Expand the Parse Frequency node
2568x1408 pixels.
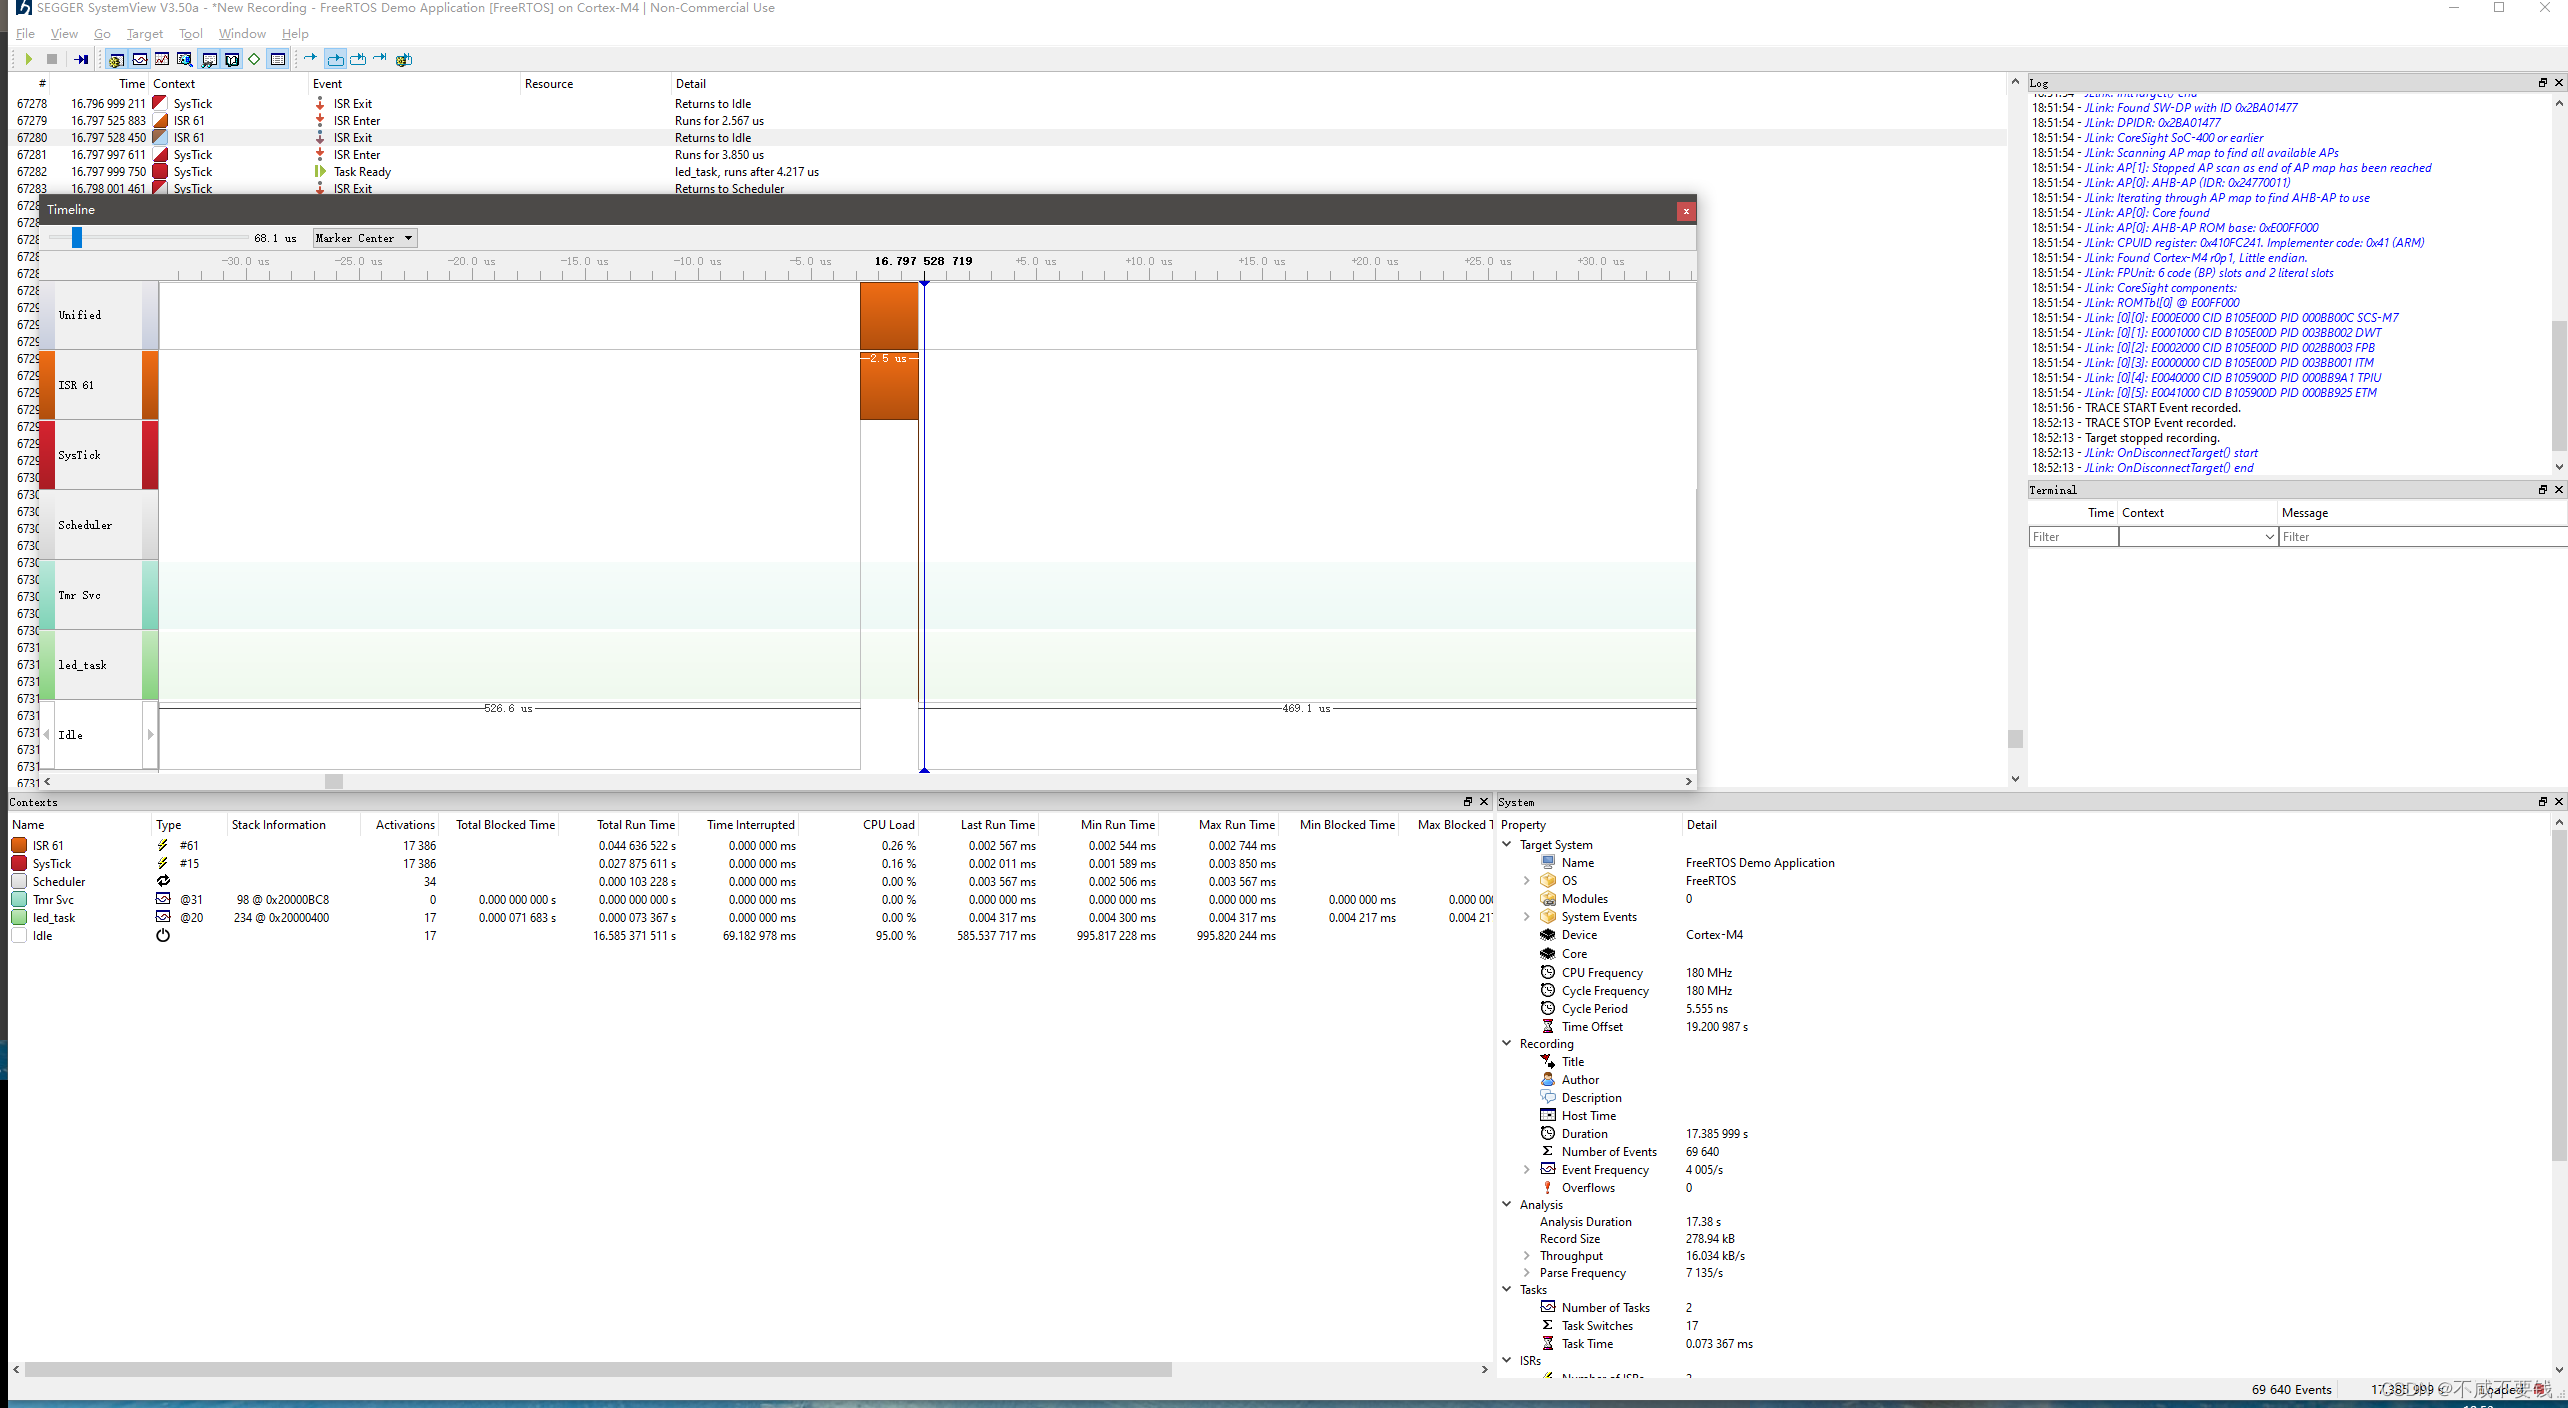(x=1526, y=1272)
